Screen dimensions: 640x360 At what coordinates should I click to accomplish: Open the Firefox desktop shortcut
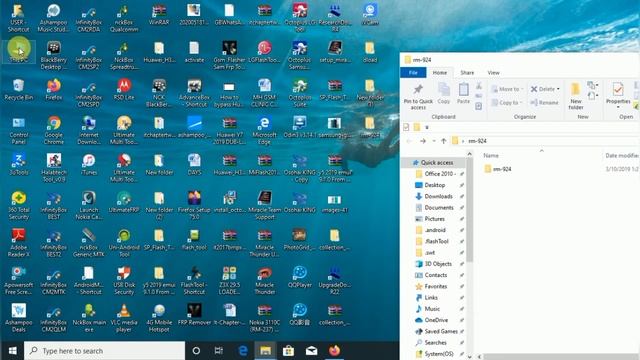point(53,90)
